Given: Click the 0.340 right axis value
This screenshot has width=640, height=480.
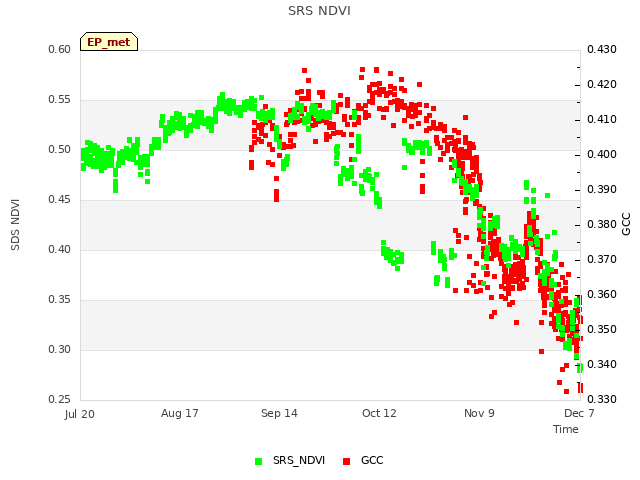Looking at the screenshot, I should pyautogui.click(x=602, y=364).
